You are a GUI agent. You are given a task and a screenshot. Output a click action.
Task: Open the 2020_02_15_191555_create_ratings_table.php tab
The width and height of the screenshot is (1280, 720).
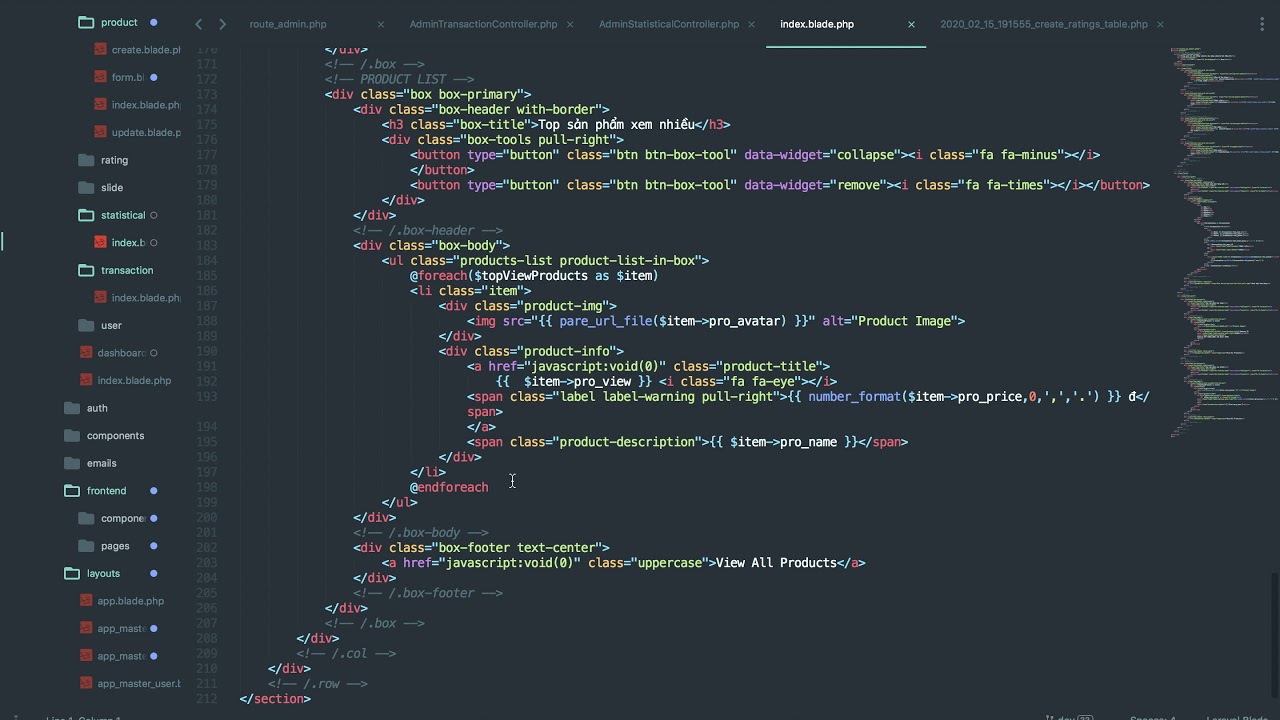1044,24
